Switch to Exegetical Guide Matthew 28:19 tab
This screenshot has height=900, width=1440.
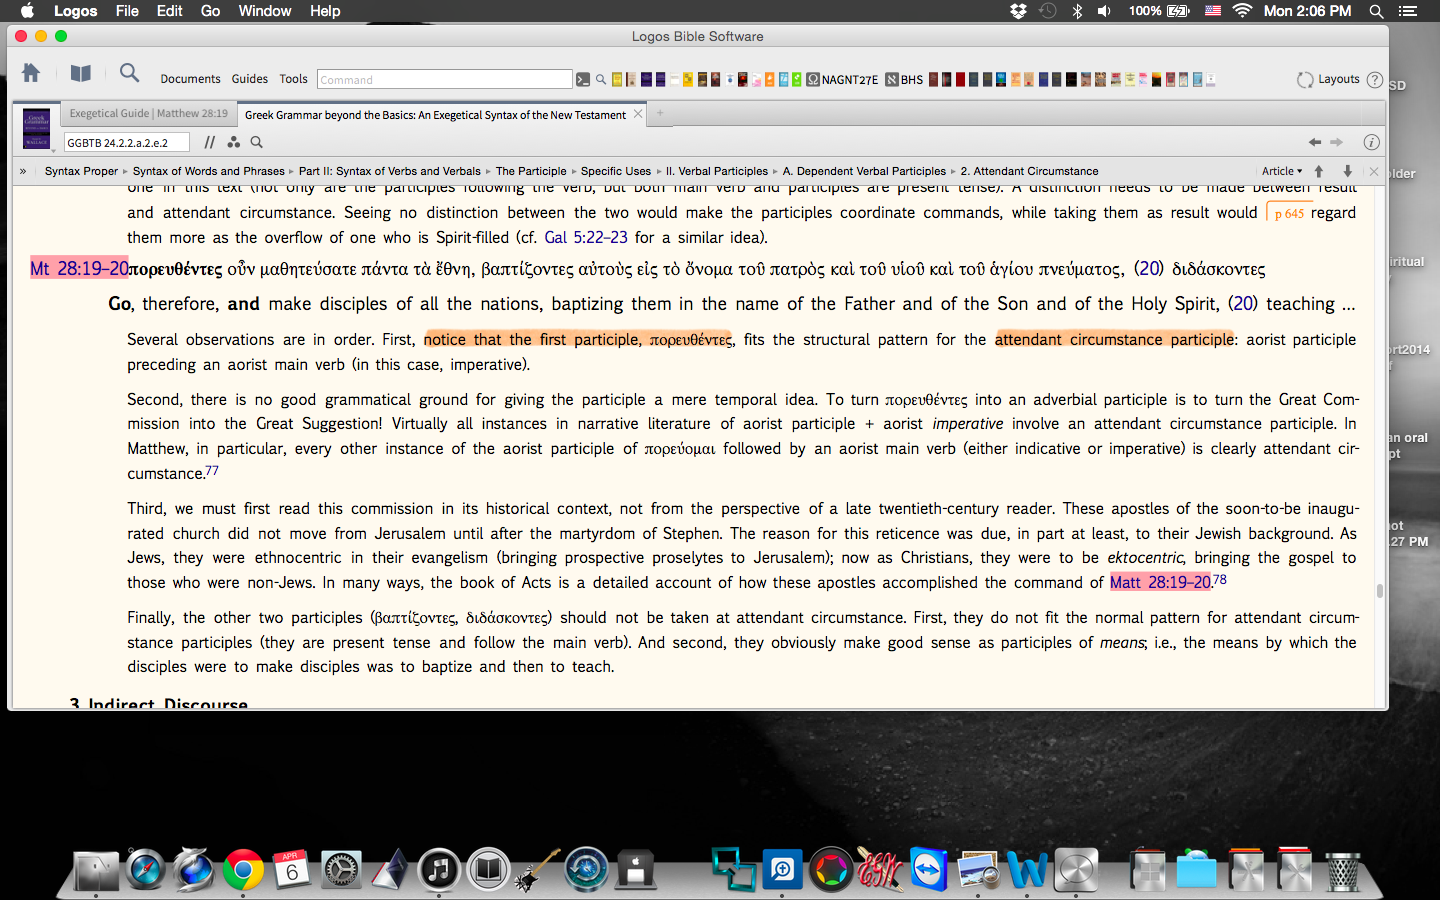148,113
